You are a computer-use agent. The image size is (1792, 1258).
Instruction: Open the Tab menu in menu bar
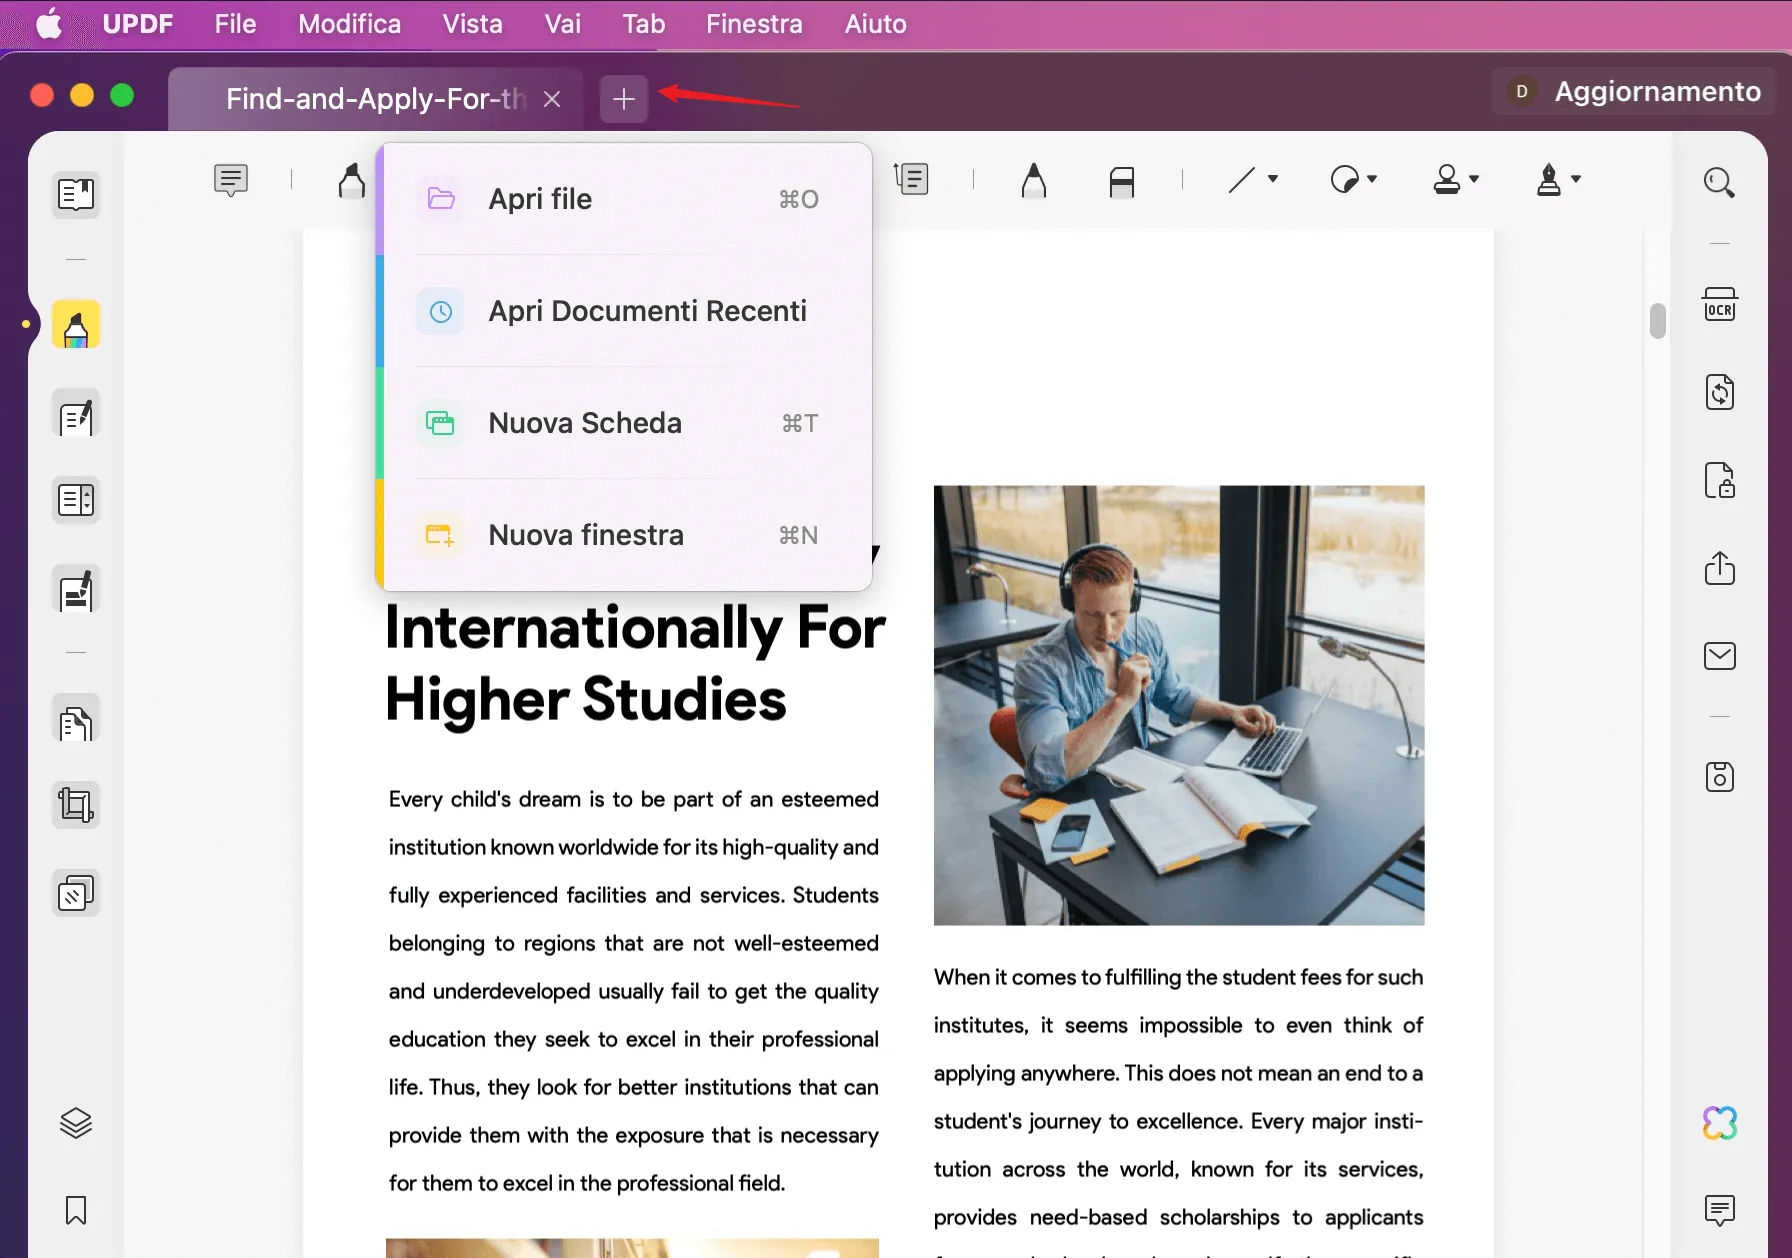643,24
